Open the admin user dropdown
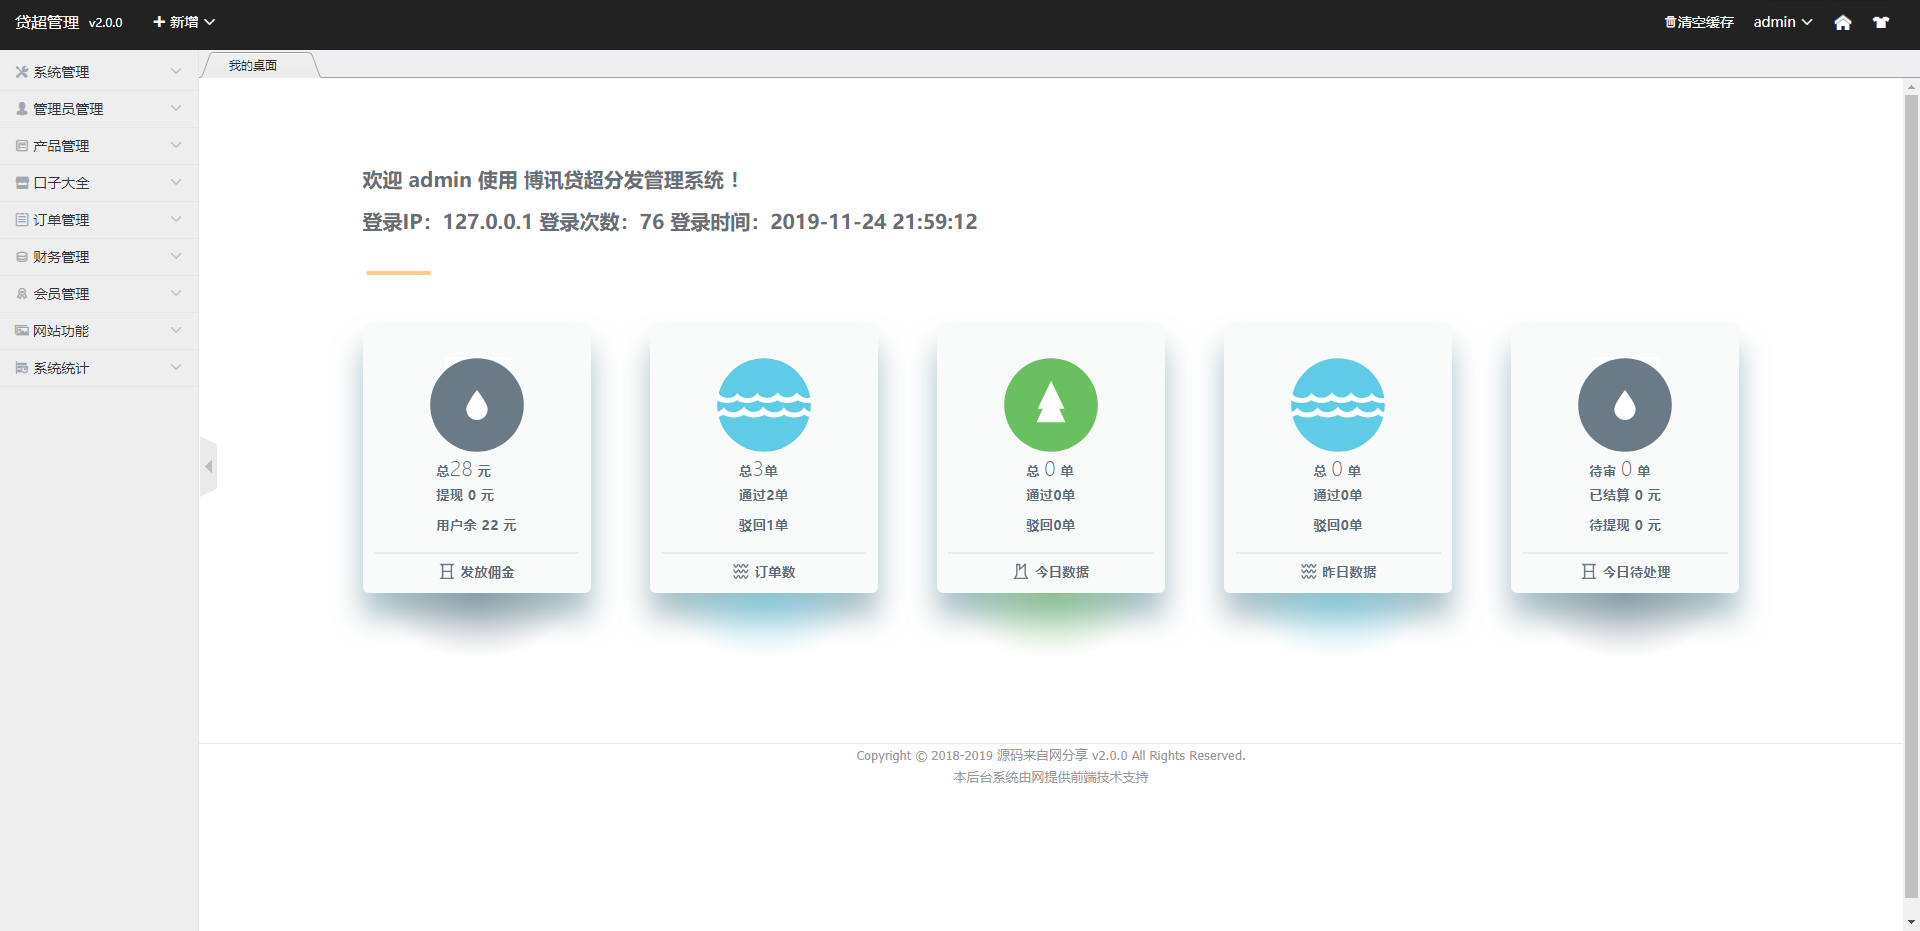 pyautogui.click(x=1783, y=22)
